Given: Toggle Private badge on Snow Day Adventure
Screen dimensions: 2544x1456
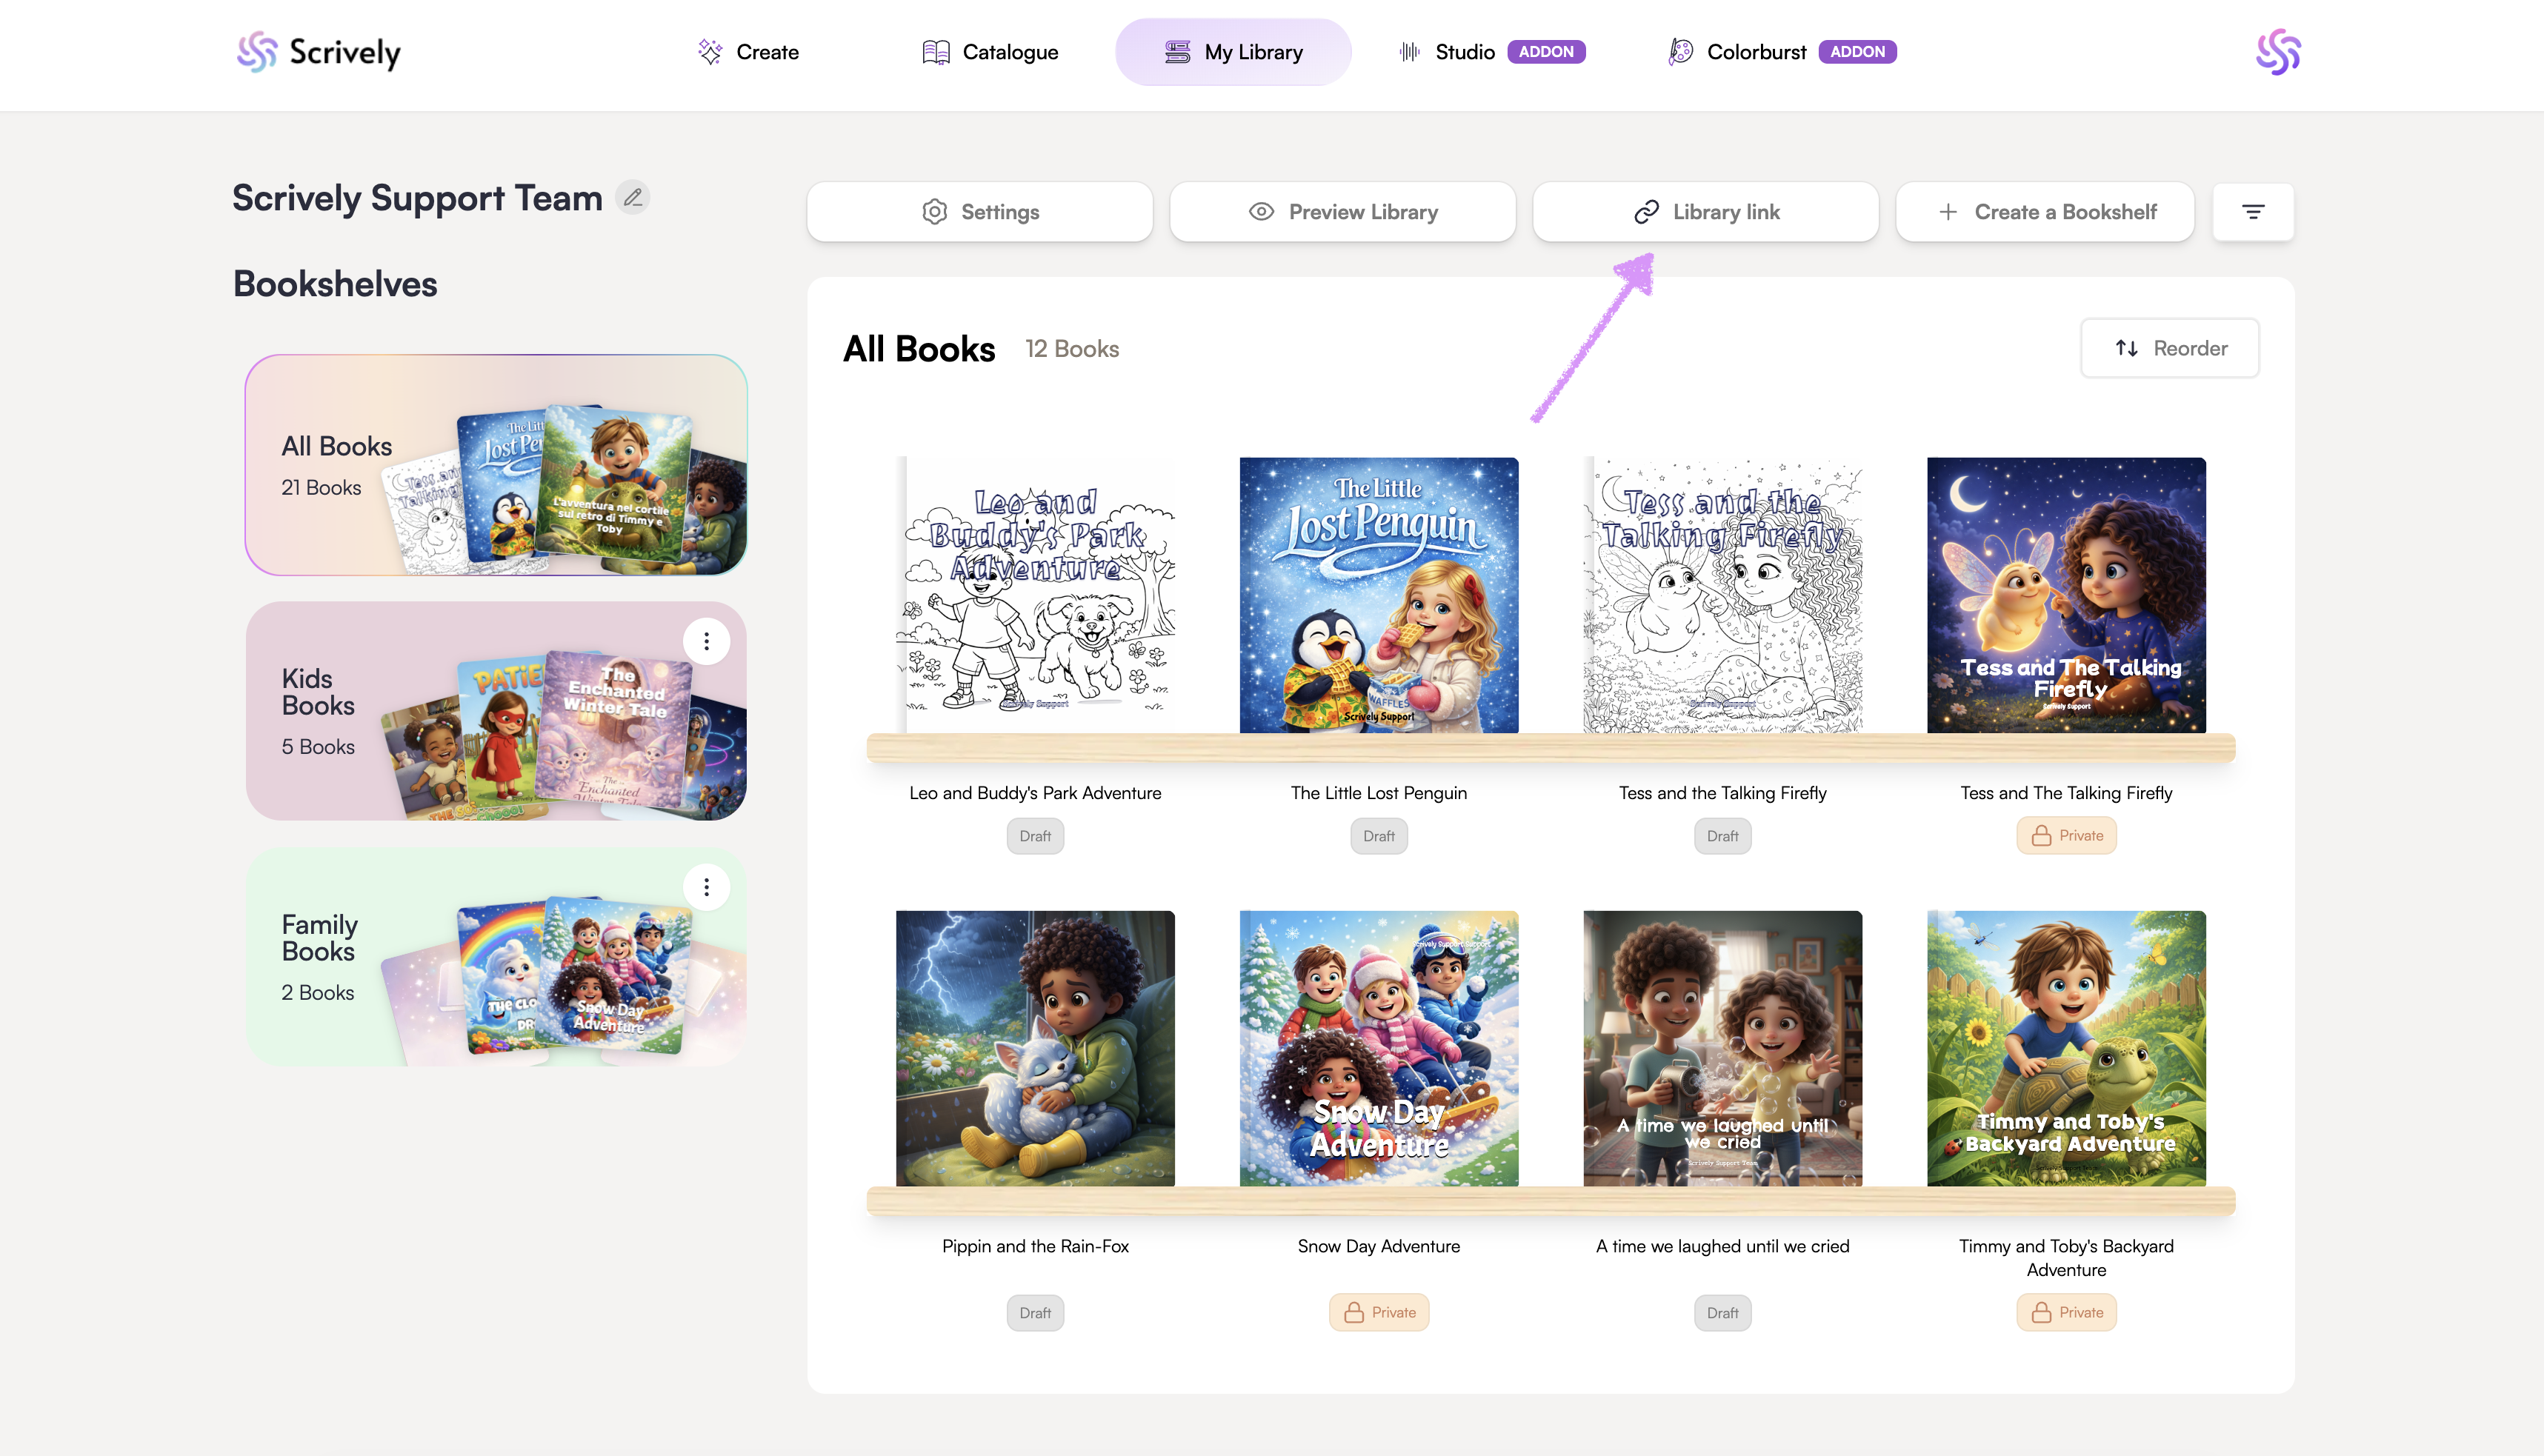Looking at the screenshot, I should pyautogui.click(x=1378, y=1312).
